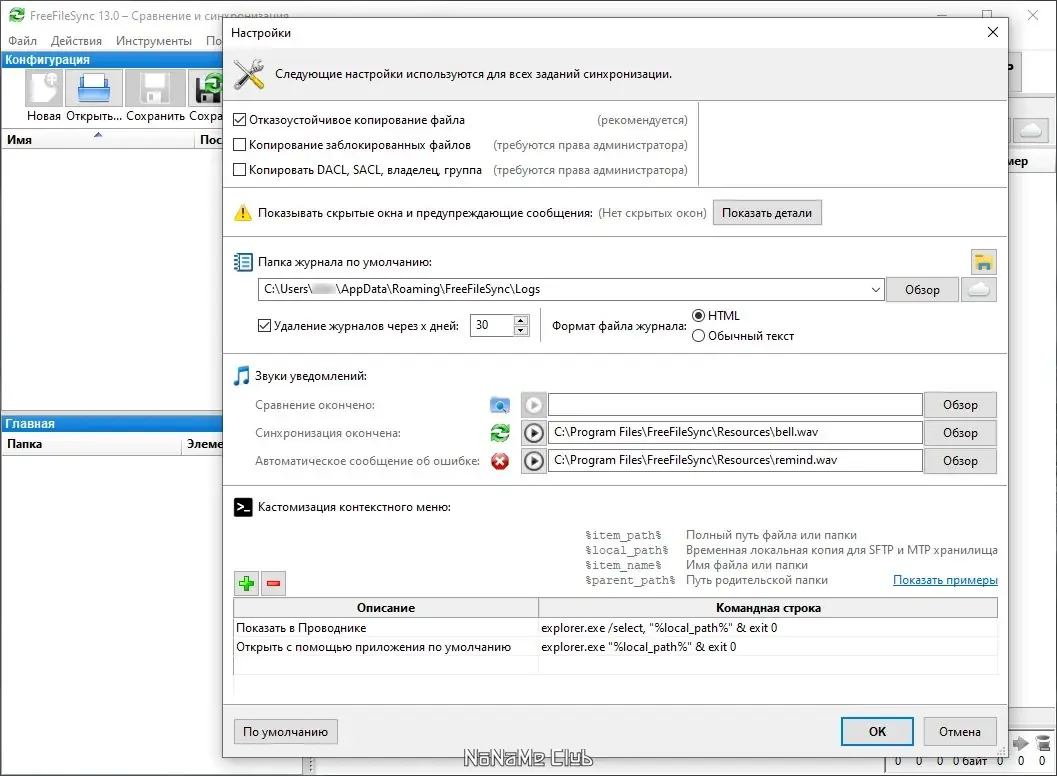Image resolution: width=1057 pixels, height=776 pixels.
Task: Click the log folder path text field
Action: [563, 290]
